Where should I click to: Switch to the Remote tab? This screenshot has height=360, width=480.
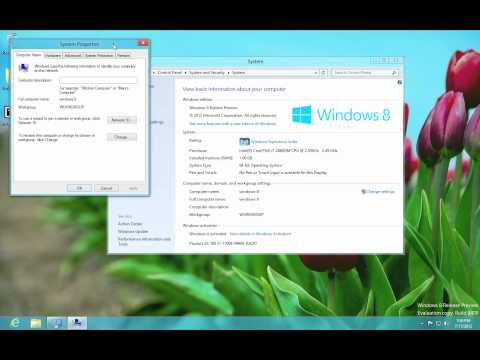coord(124,55)
